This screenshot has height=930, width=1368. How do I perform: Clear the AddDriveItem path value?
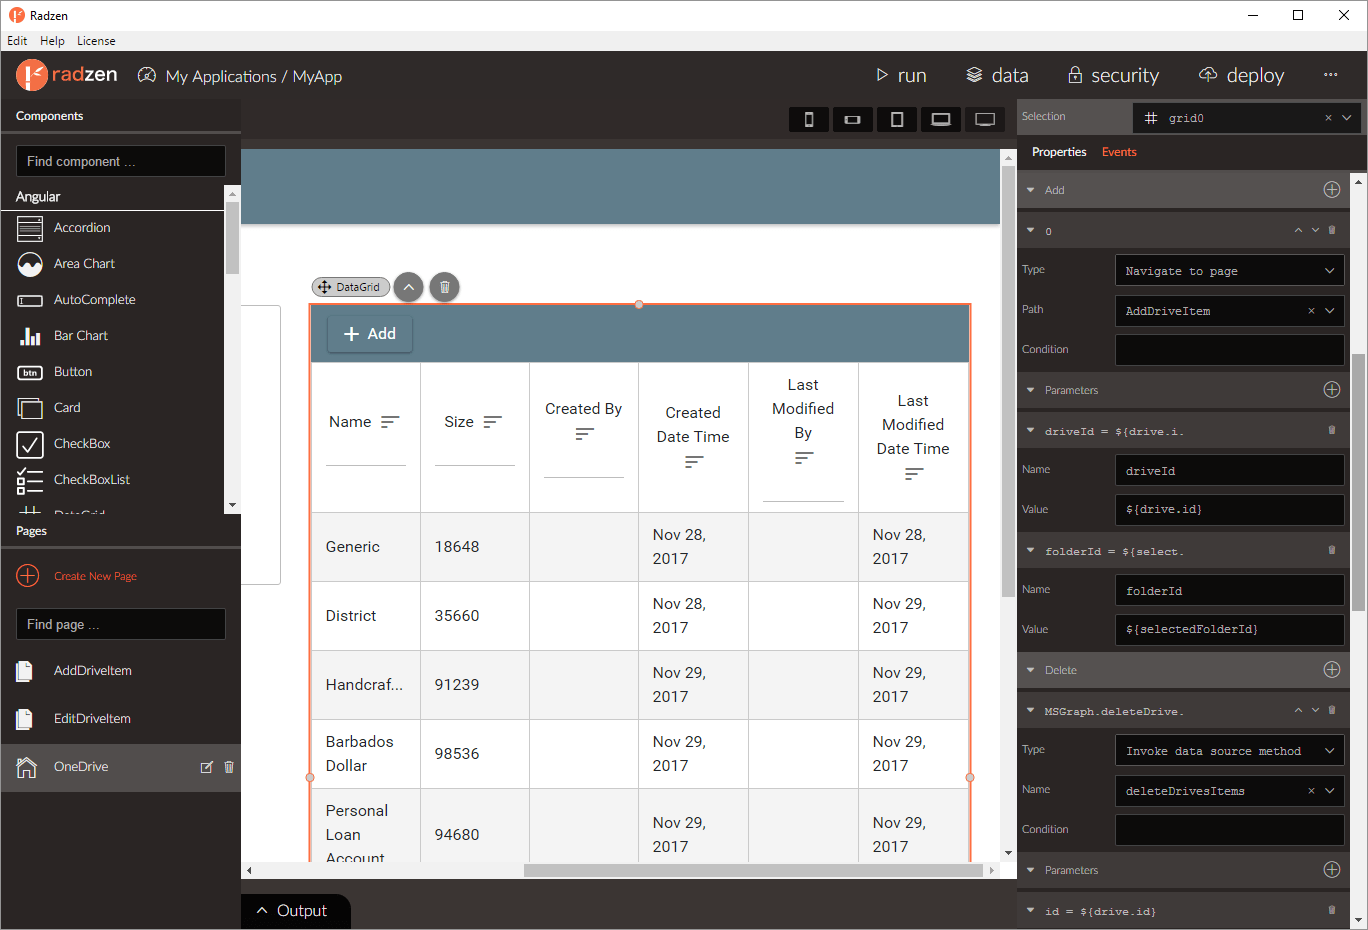tap(1311, 311)
